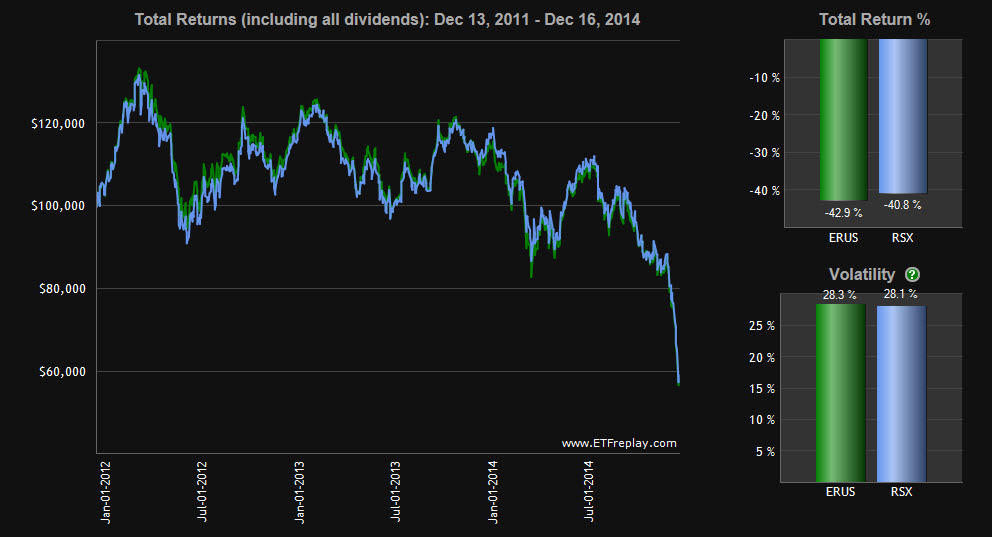The width and height of the screenshot is (992, 537).
Task: Click the green ERUS bar in Total Return chart
Action: [x=843, y=120]
